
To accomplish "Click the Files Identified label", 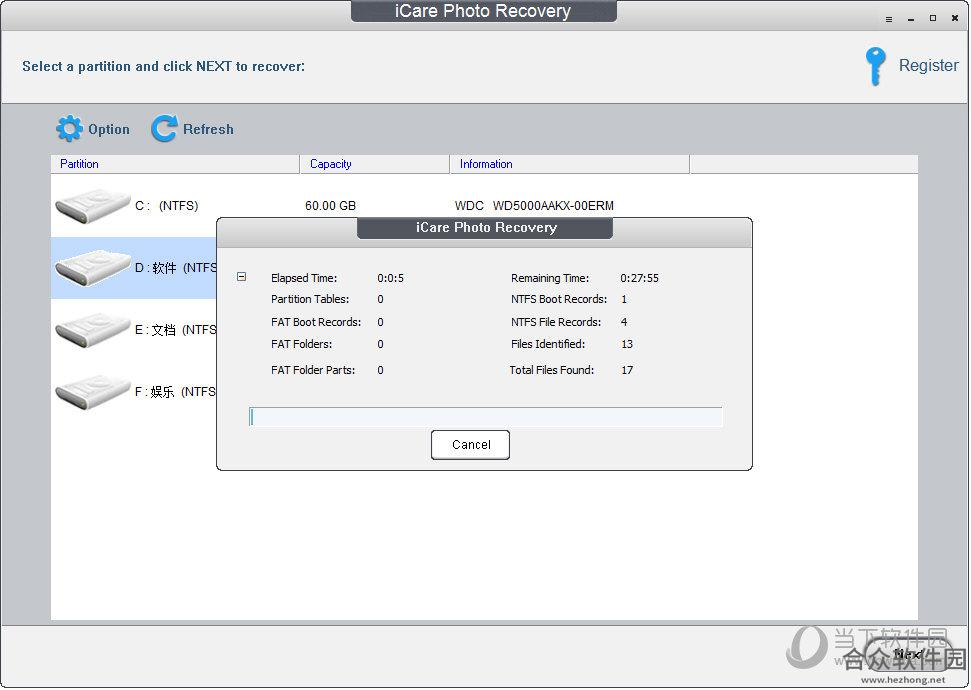I will click(548, 344).
